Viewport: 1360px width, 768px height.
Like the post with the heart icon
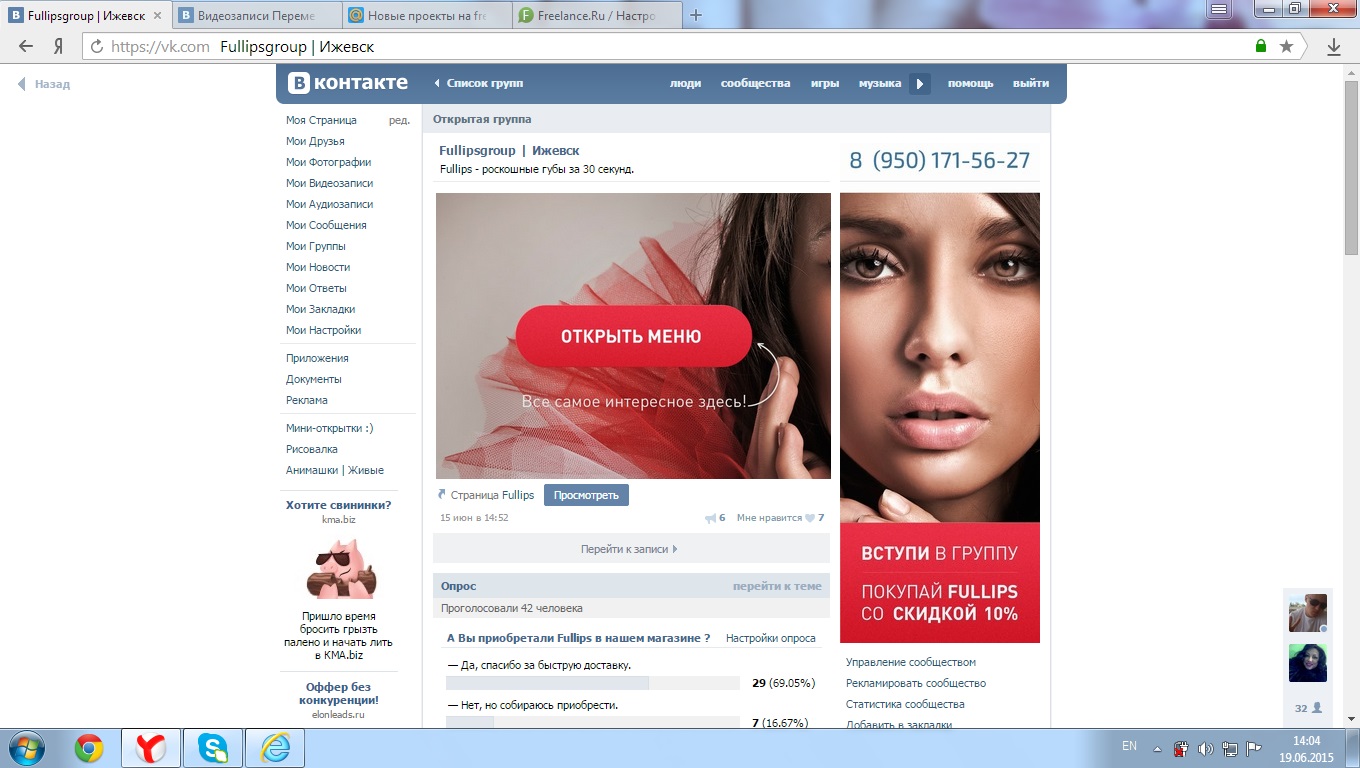[810, 518]
